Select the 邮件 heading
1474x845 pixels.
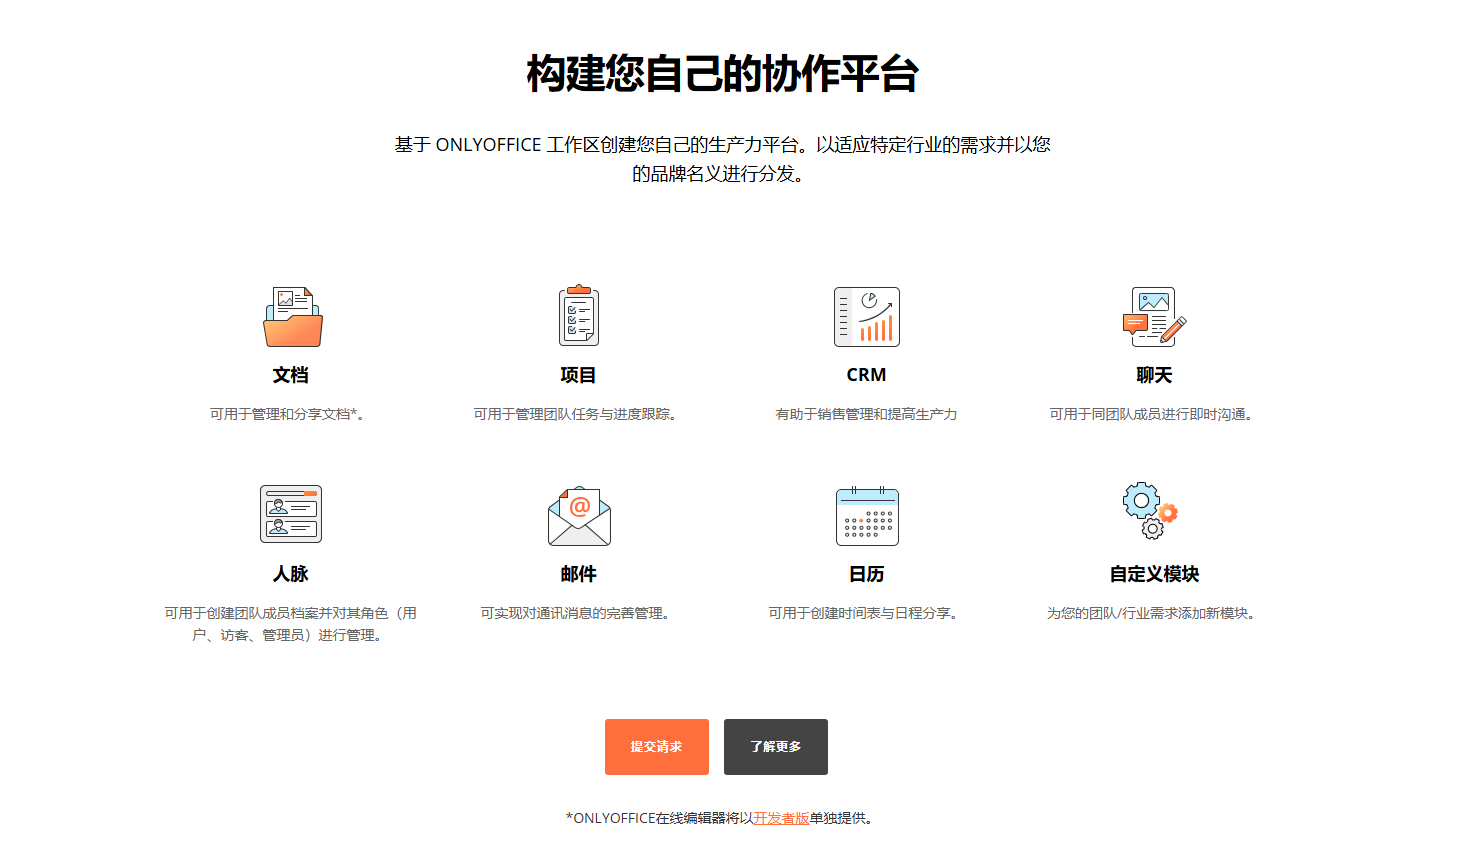578,574
